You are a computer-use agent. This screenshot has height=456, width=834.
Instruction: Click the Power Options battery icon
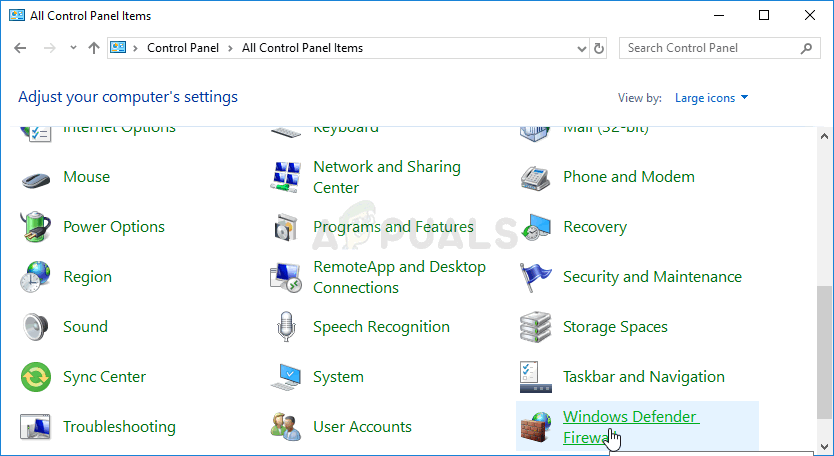[36, 227]
